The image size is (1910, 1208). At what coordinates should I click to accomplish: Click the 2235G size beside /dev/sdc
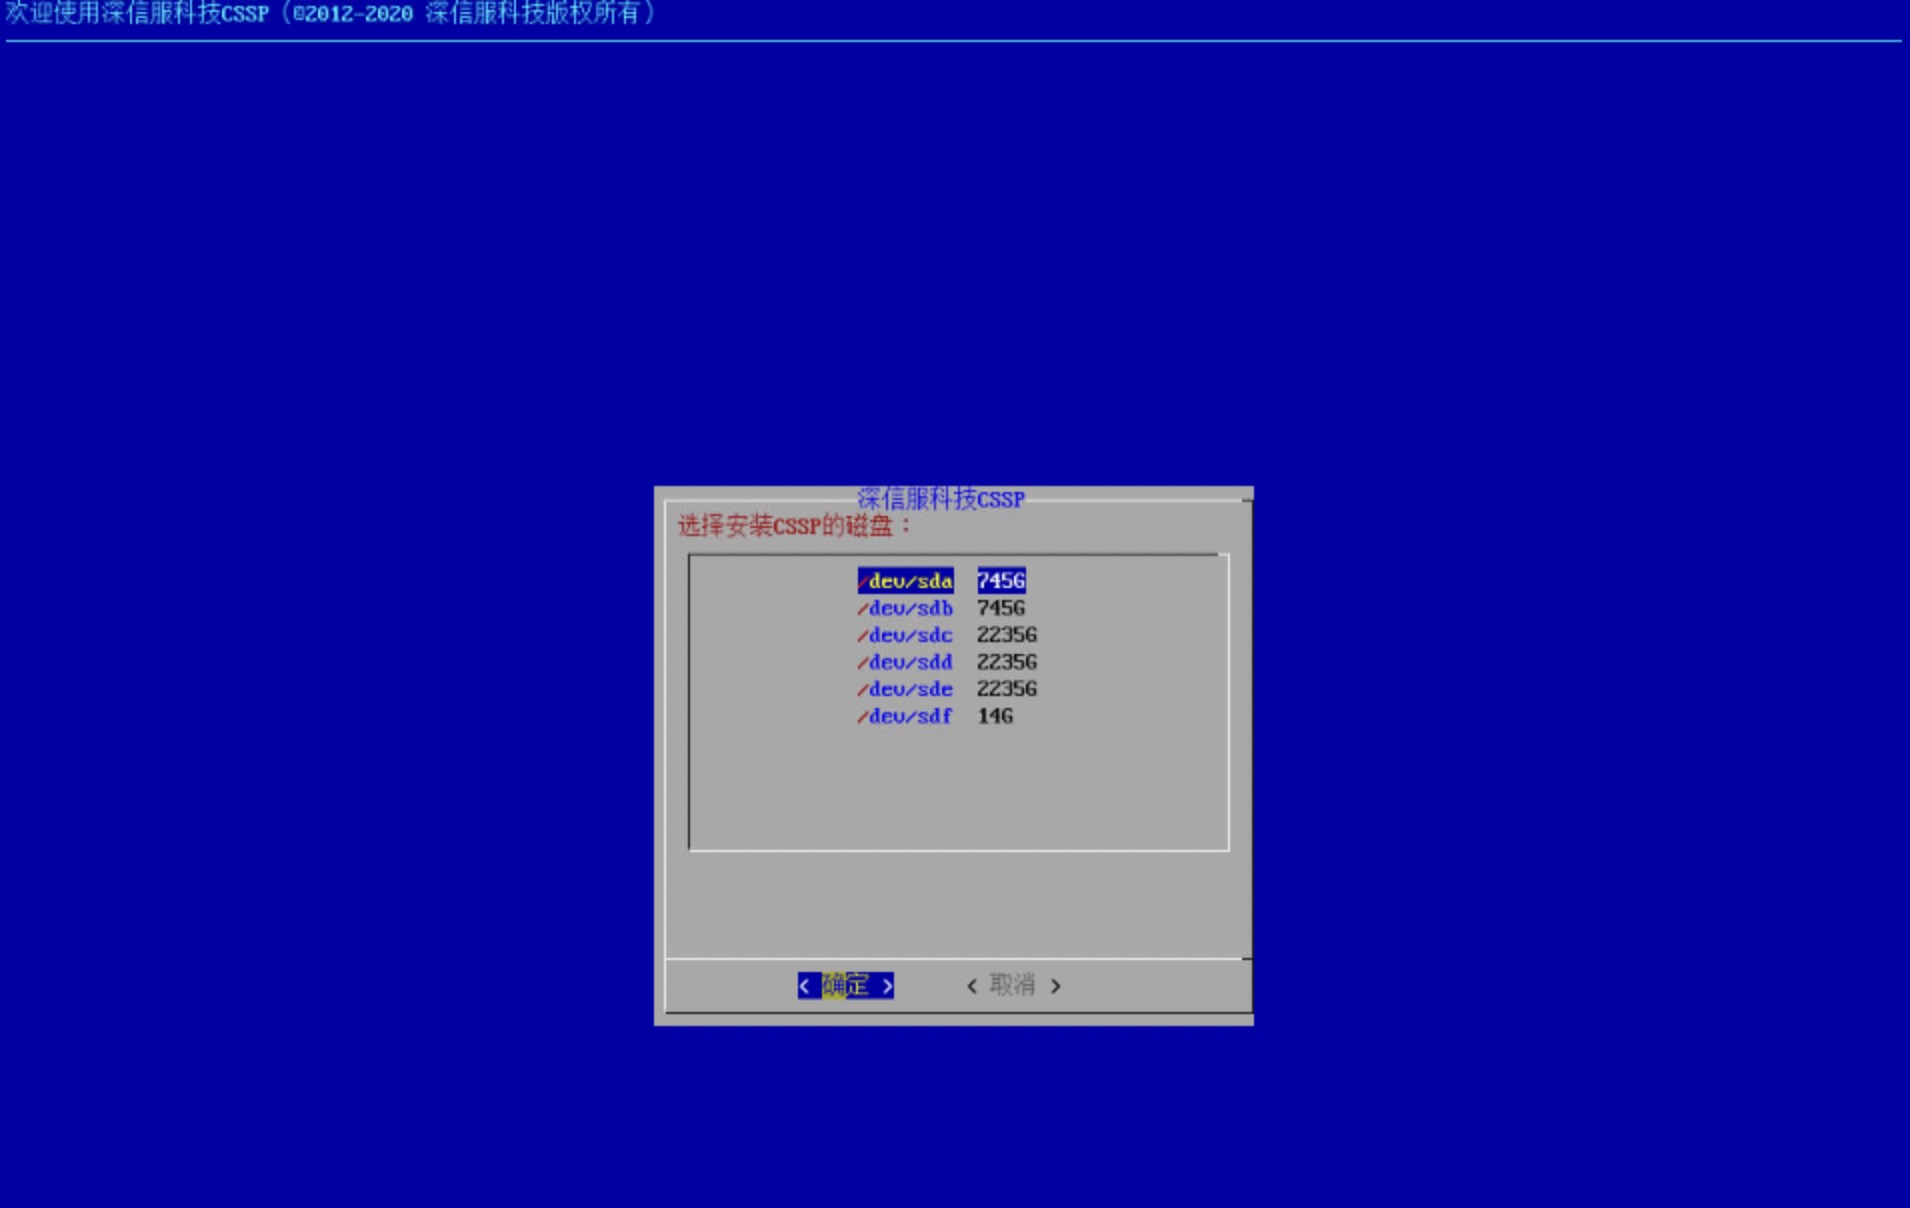coord(1007,635)
